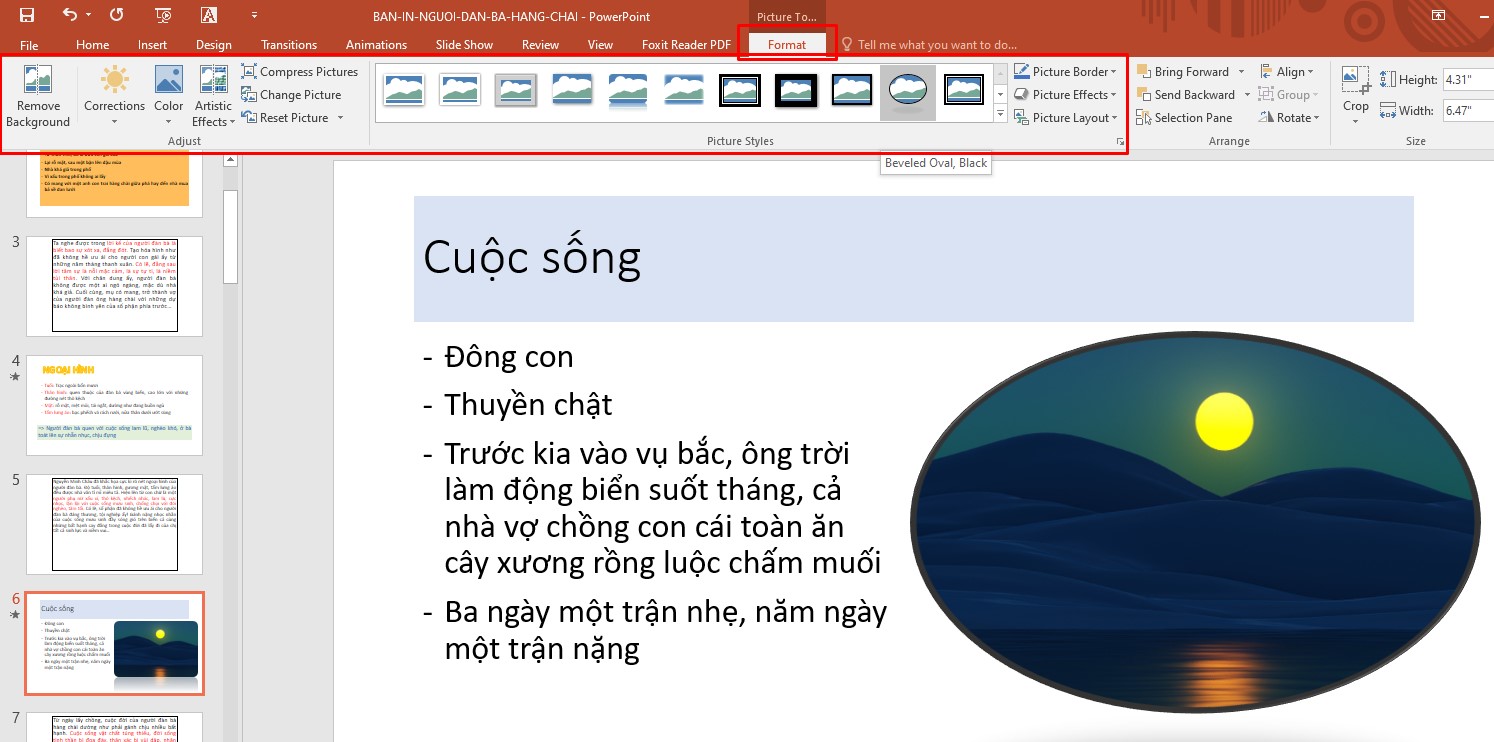Expand the Reset Picture dropdown
1494x742 pixels.
pyautogui.click(x=338, y=118)
